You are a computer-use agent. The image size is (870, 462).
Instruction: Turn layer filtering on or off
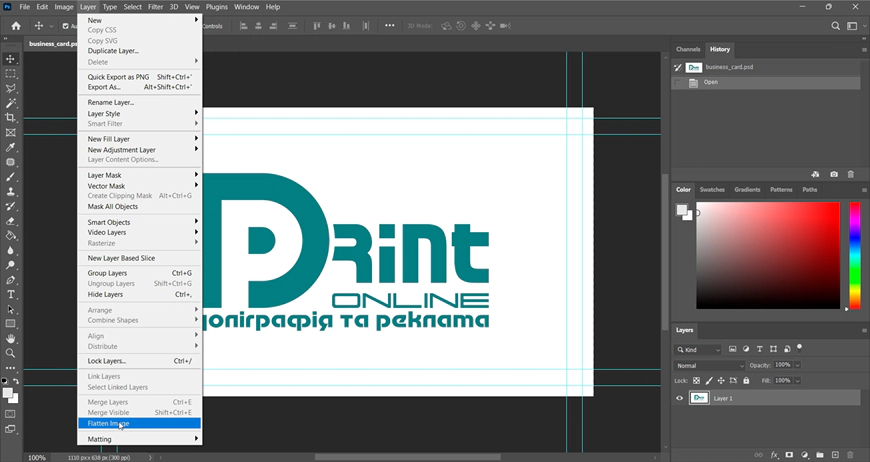(x=800, y=348)
